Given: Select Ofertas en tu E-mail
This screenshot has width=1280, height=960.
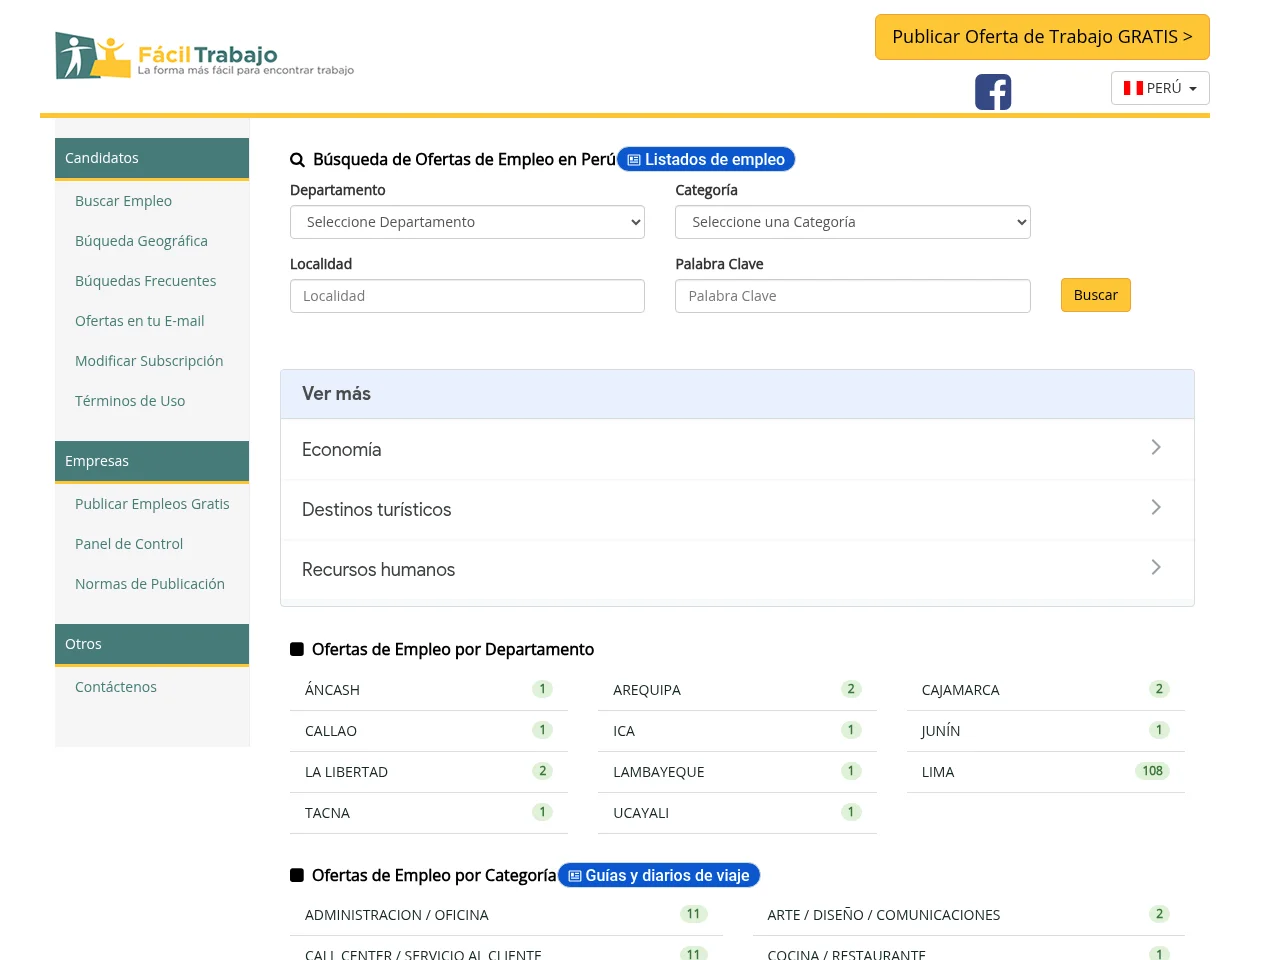Looking at the screenshot, I should pos(140,321).
